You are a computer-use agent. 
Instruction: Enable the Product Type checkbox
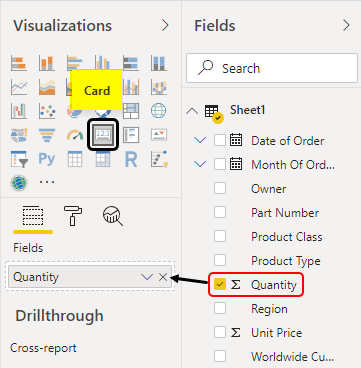click(220, 260)
